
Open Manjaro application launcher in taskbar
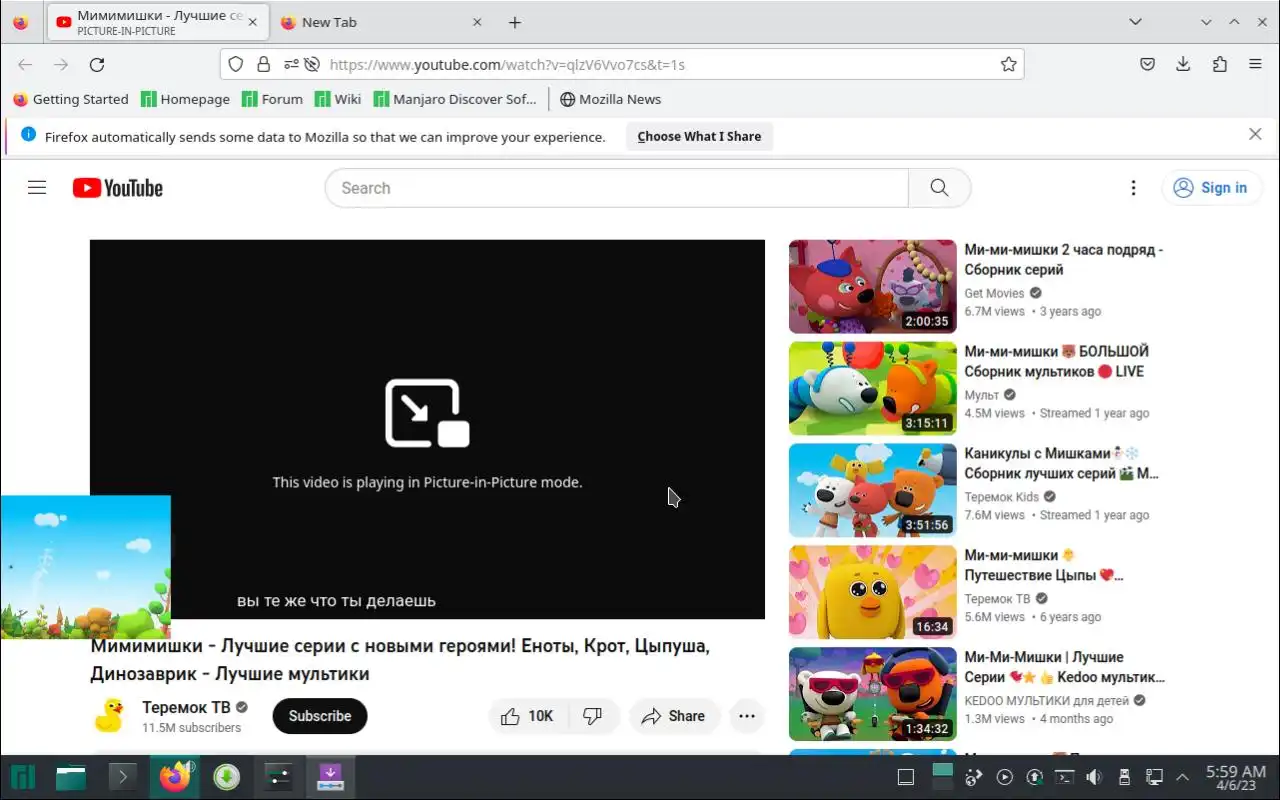(x=23, y=776)
